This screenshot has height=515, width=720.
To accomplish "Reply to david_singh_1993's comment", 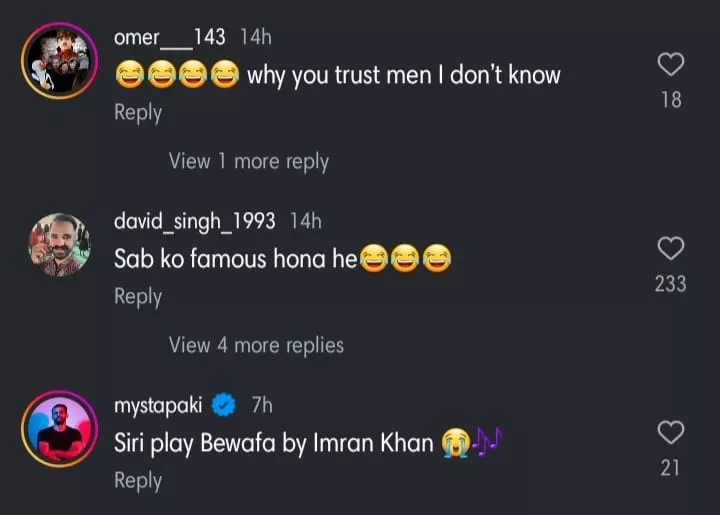I will pyautogui.click(x=138, y=297).
